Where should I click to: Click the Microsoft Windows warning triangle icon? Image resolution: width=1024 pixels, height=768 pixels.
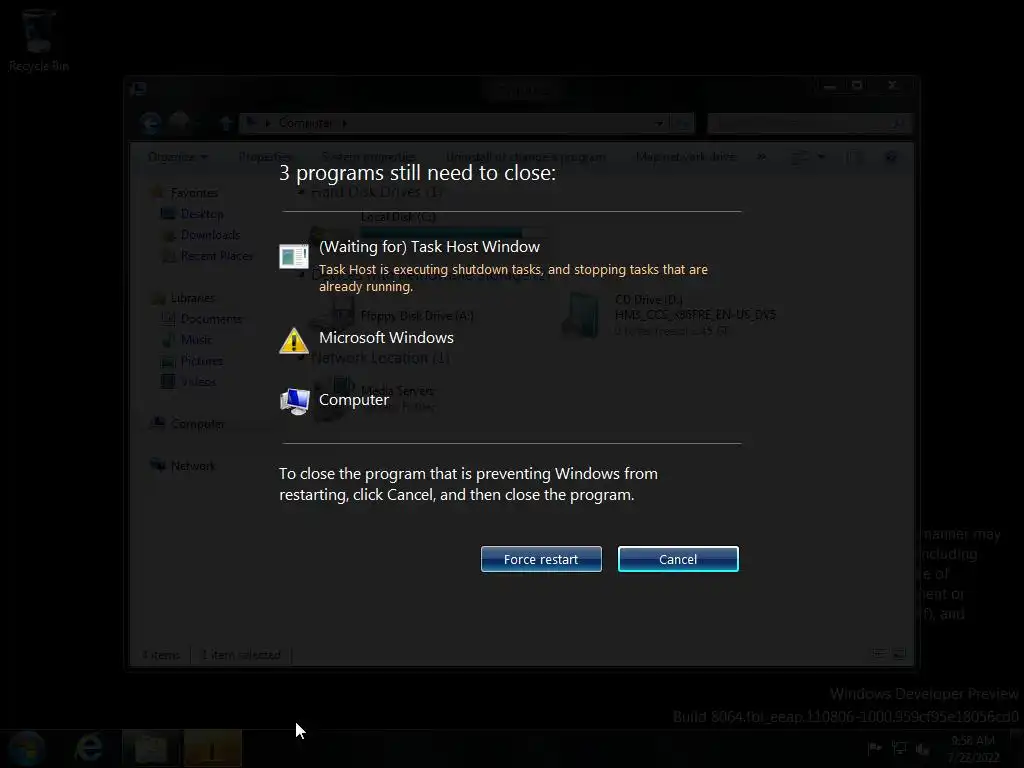(x=294, y=340)
